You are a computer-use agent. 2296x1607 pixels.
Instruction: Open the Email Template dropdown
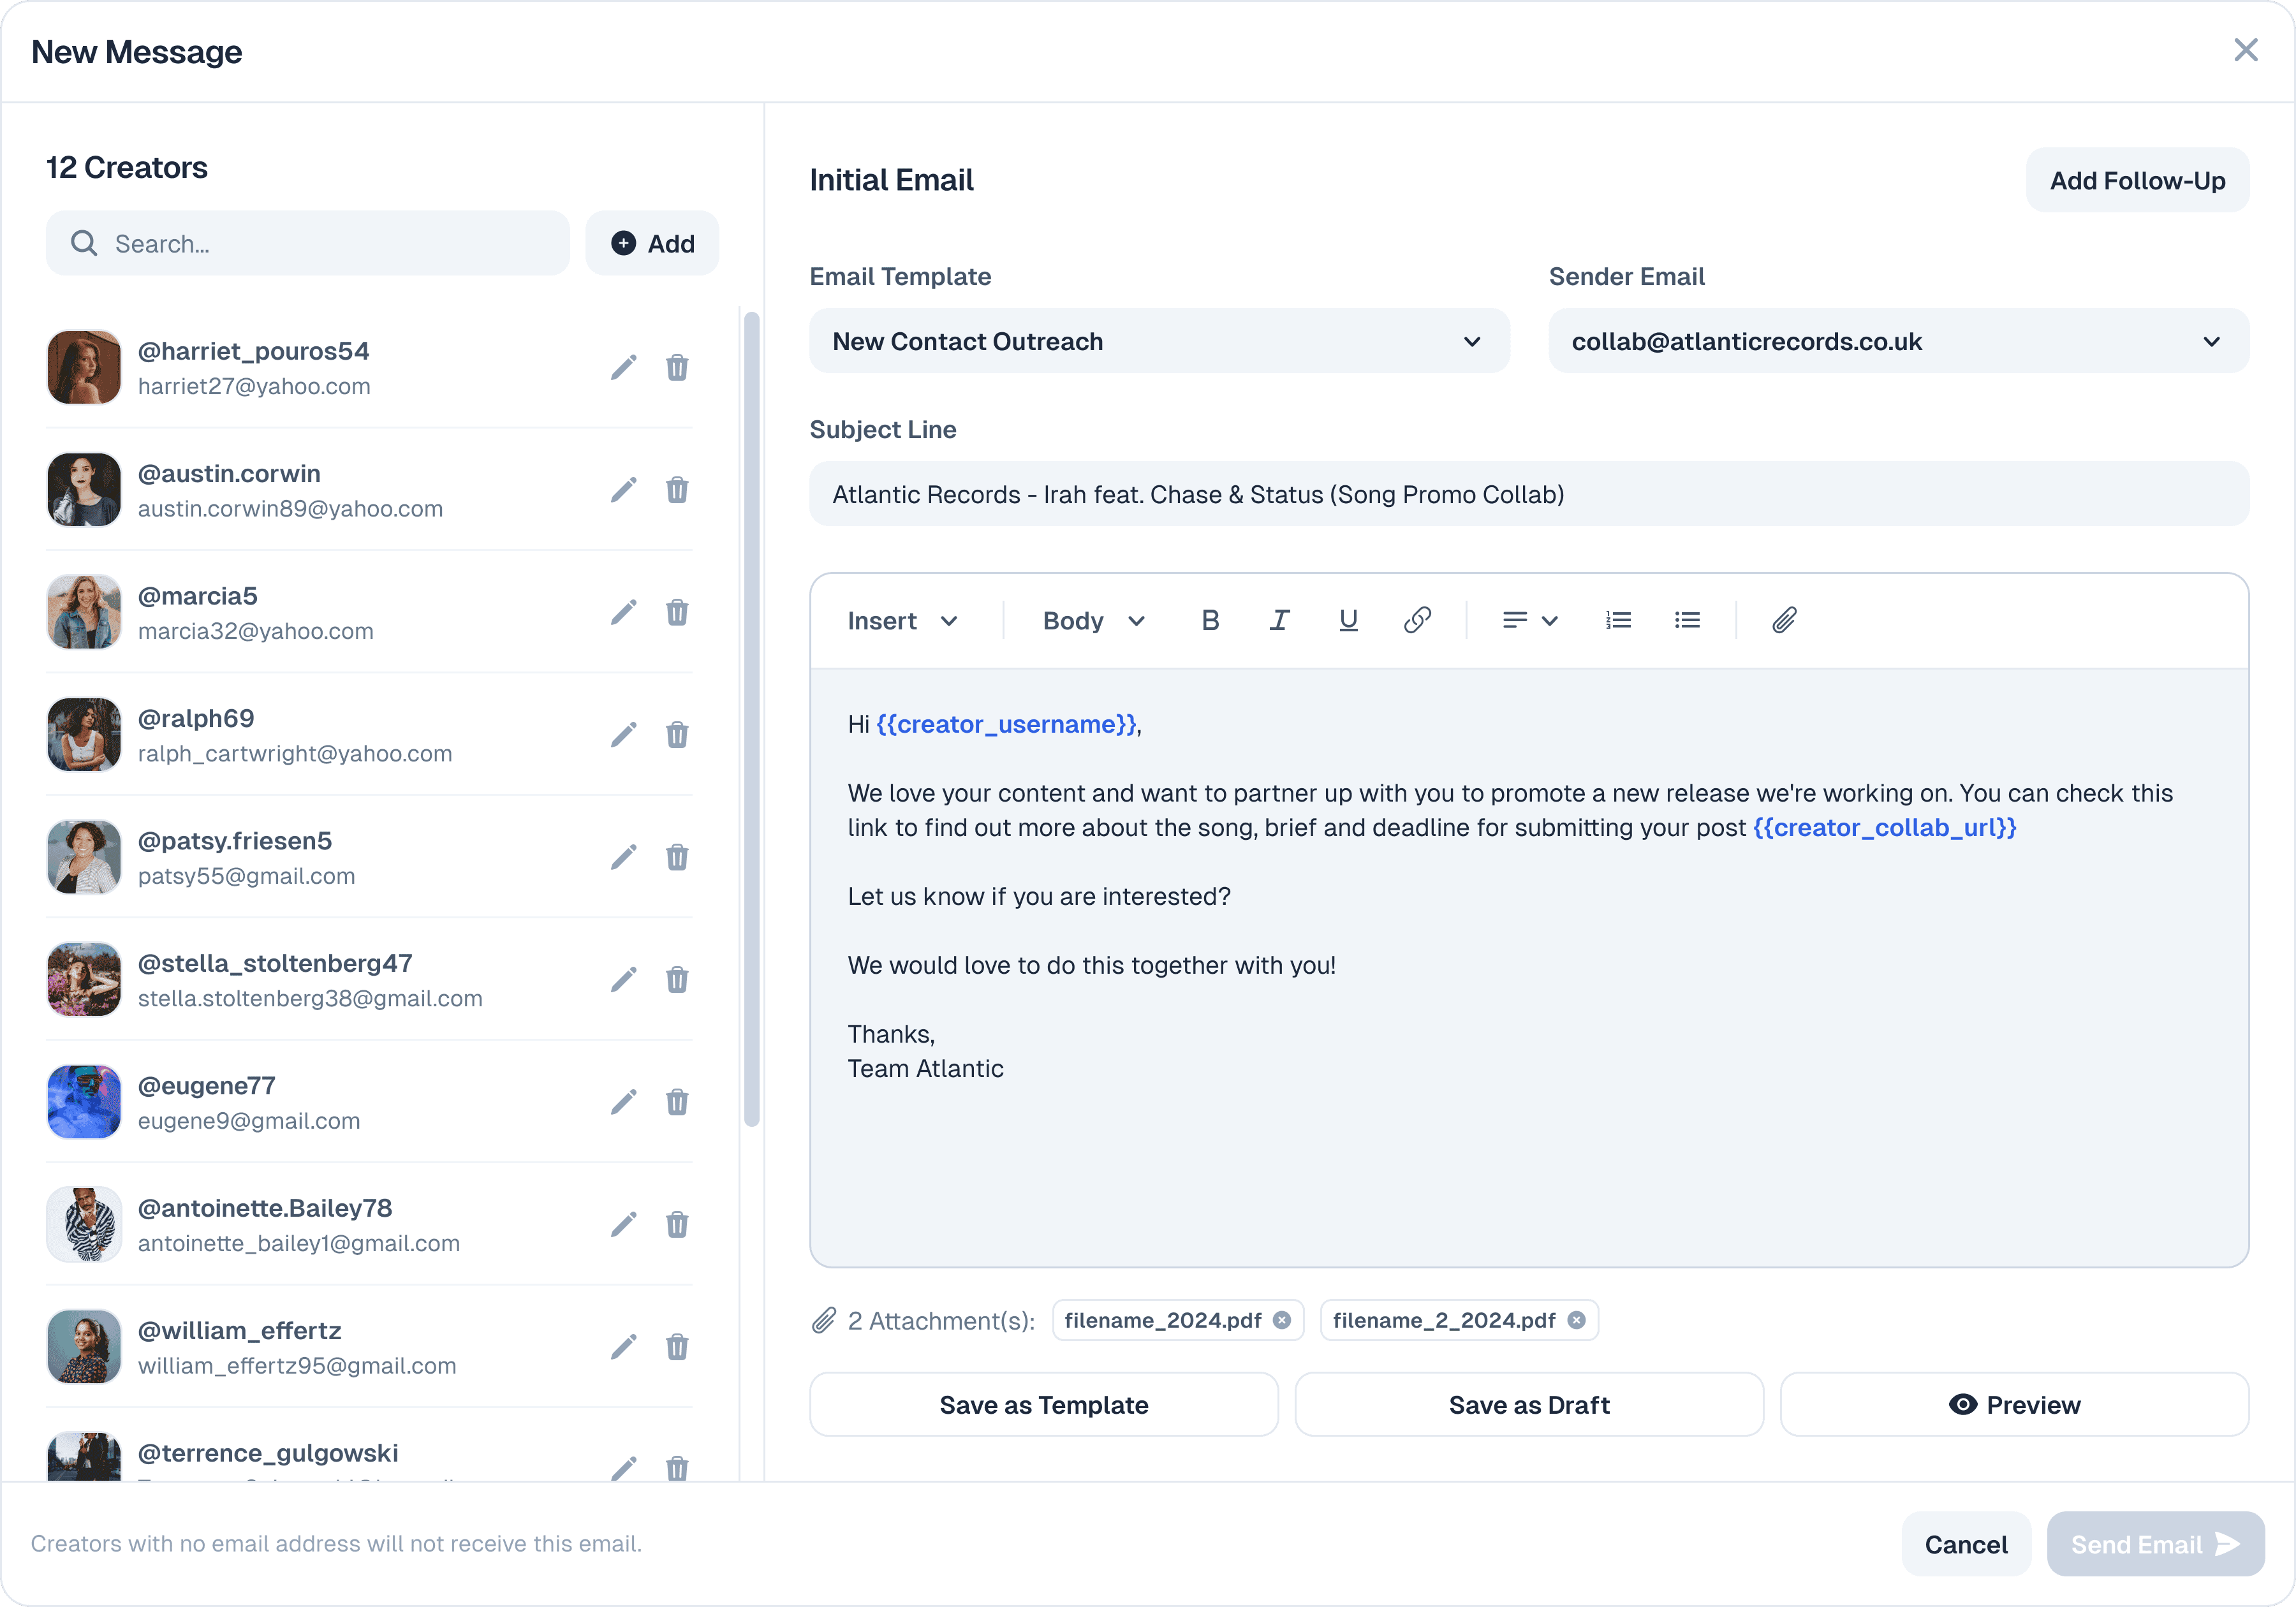coord(1158,341)
